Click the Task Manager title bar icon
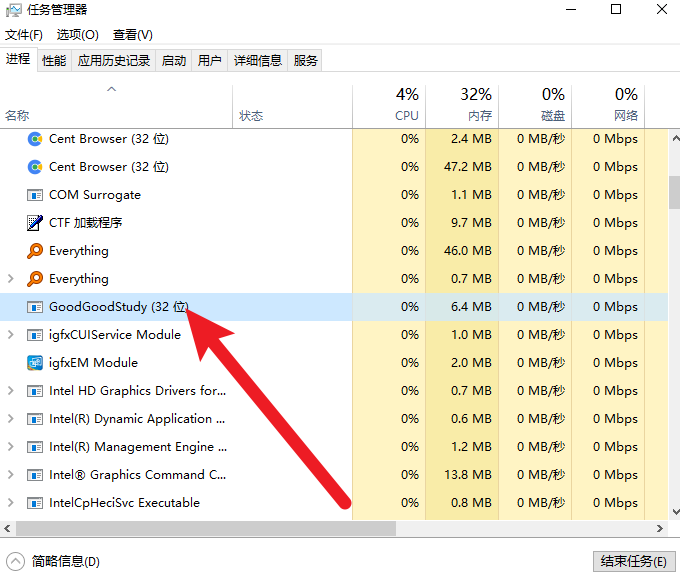680x583 pixels. 13,10
